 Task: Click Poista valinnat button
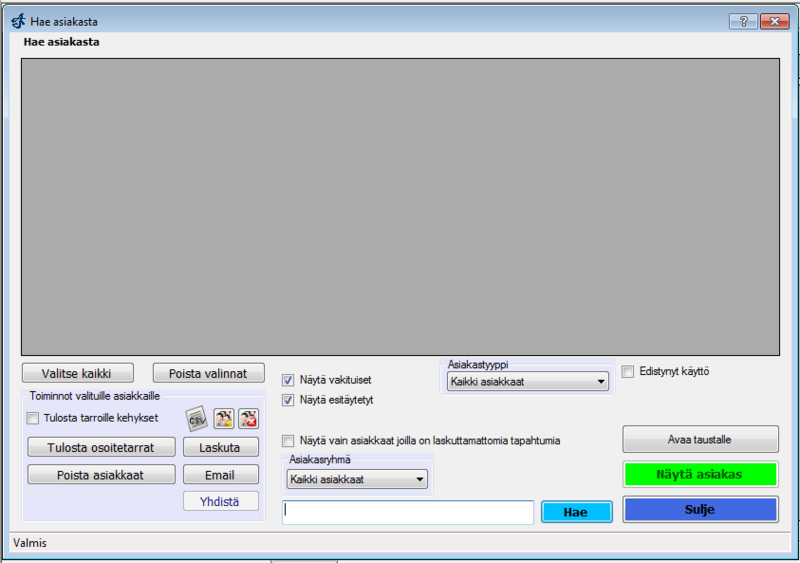[x=208, y=373]
